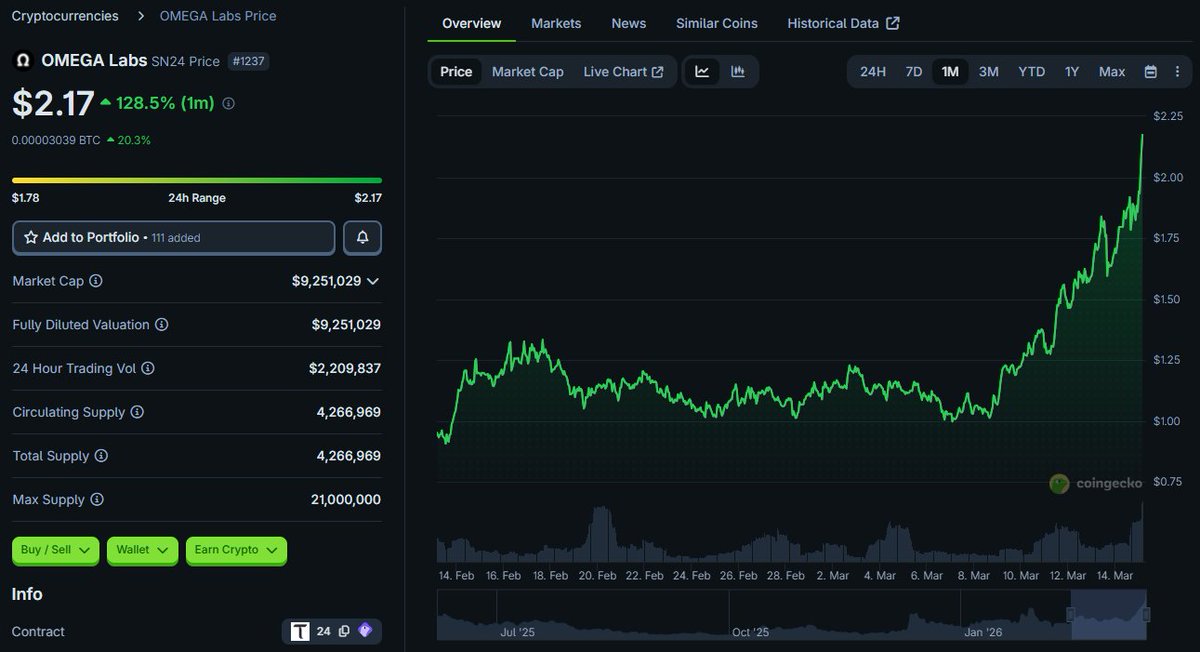Set chart range to 1M
This screenshot has height=652, width=1200.
click(950, 72)
